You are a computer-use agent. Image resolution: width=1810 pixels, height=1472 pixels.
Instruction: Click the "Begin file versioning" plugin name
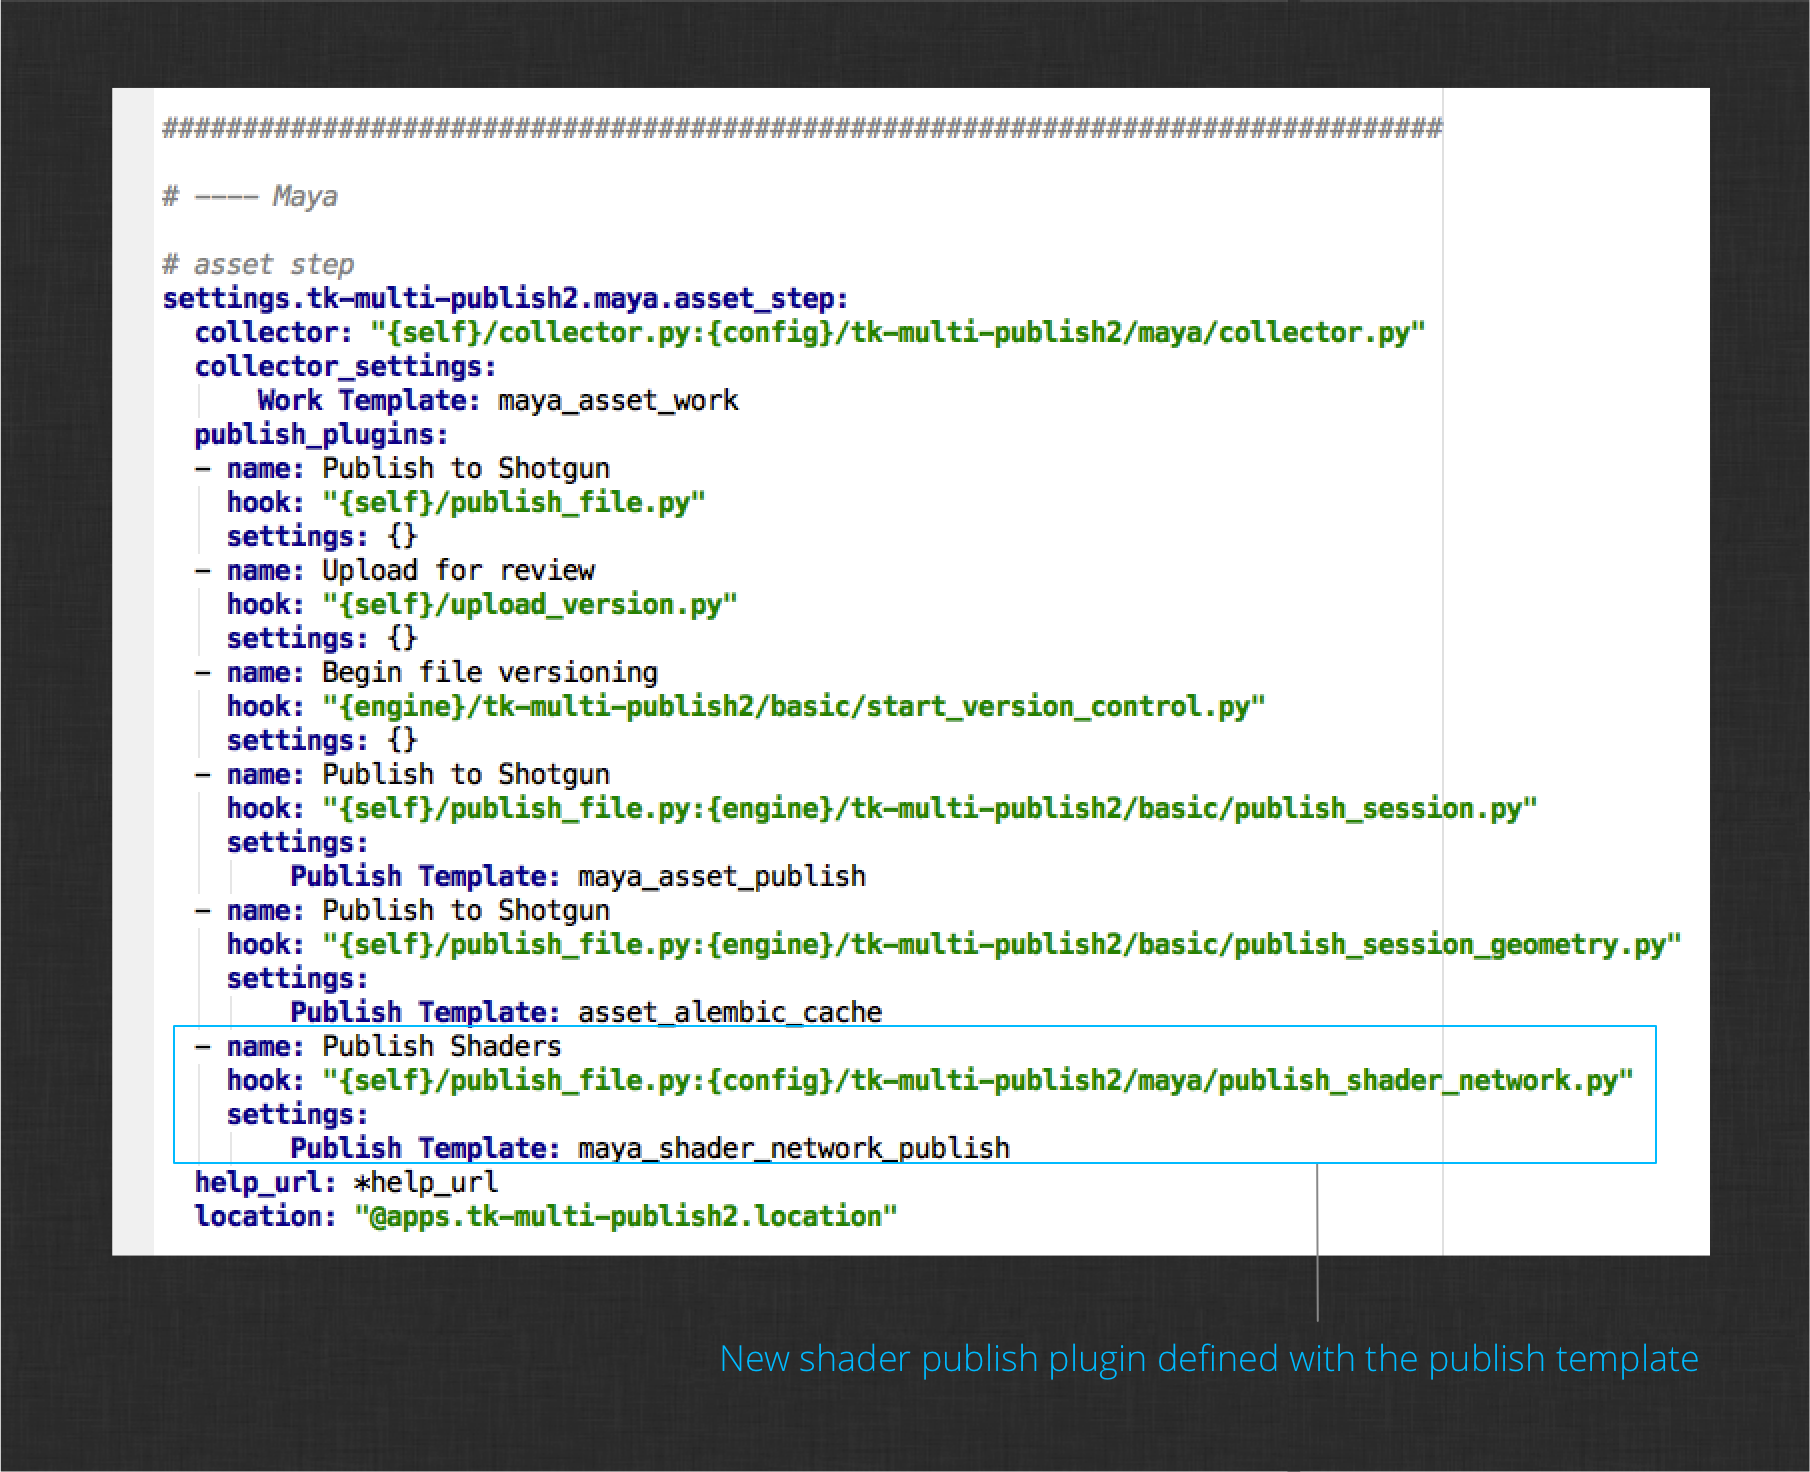(490, 672)
